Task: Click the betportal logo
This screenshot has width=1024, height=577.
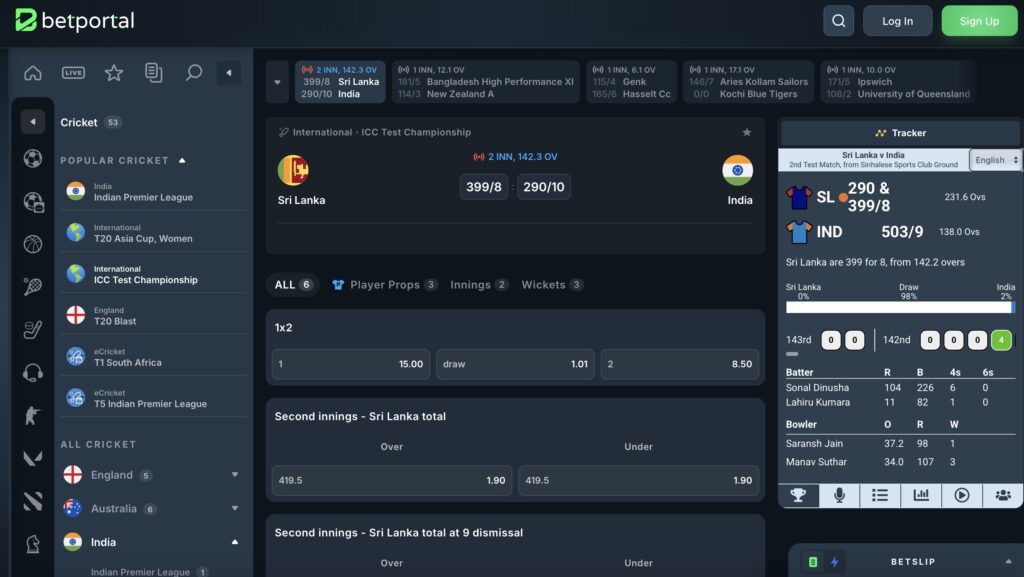Action: 74,21
